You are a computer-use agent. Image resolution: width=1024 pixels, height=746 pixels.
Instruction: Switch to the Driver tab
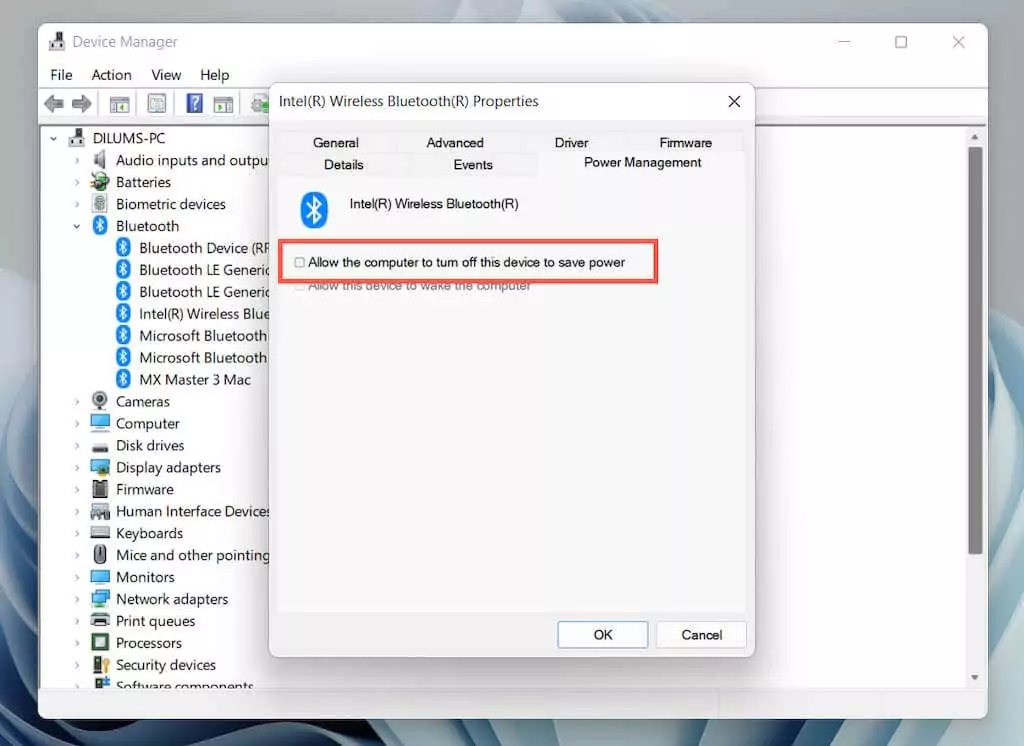tap(571, 142)
